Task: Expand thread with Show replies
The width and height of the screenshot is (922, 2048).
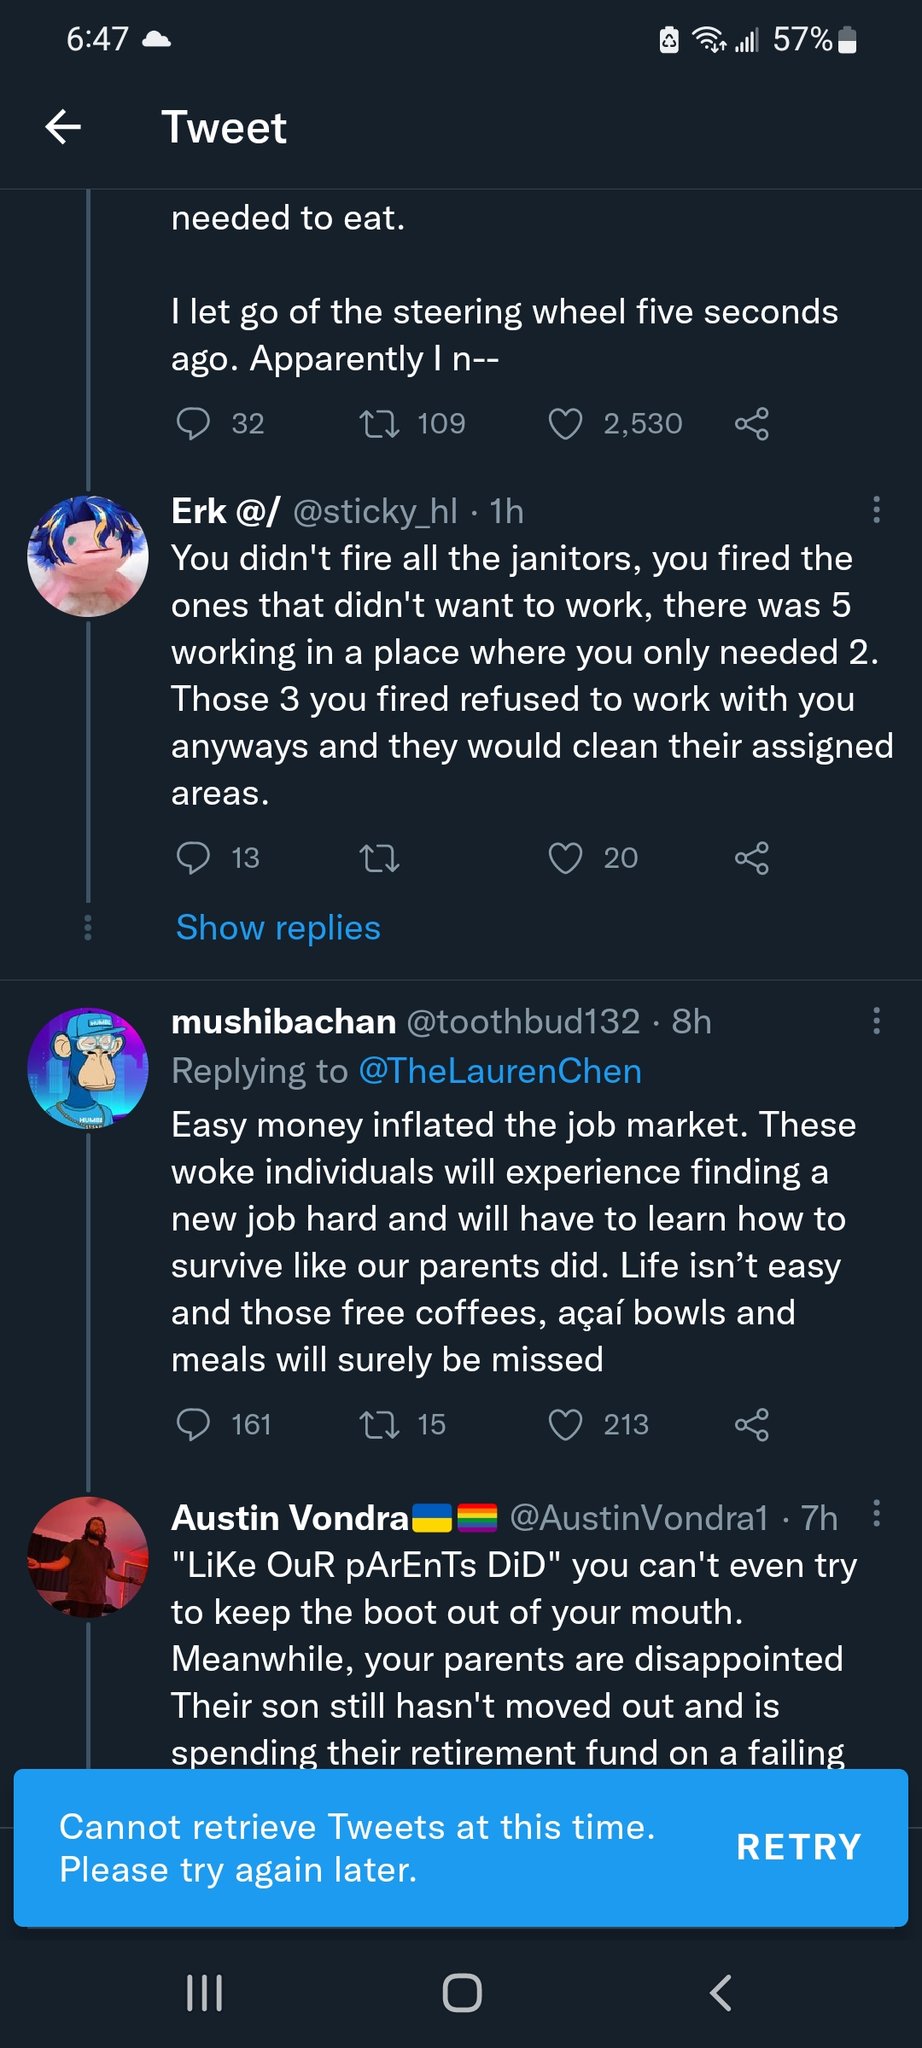Action: point(278,927)
